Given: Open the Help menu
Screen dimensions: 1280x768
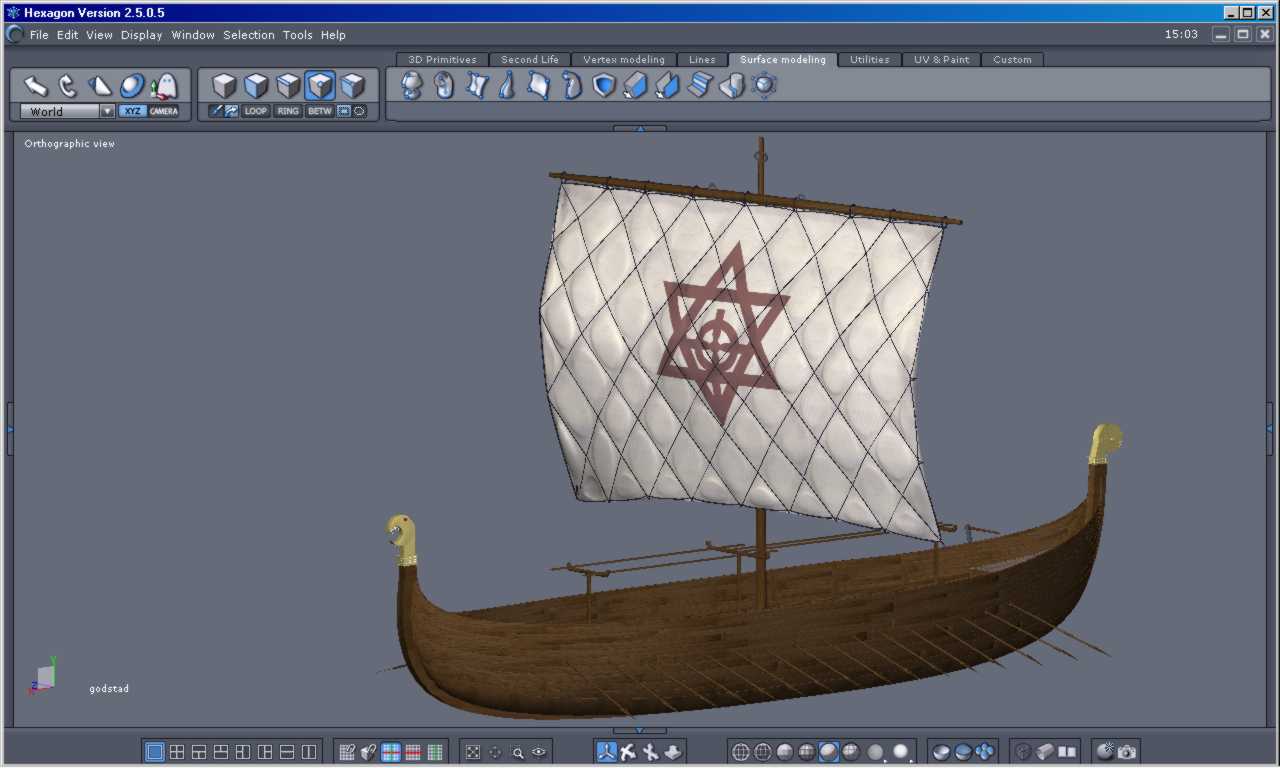Looking at the screenshot, I should (333, 35).
